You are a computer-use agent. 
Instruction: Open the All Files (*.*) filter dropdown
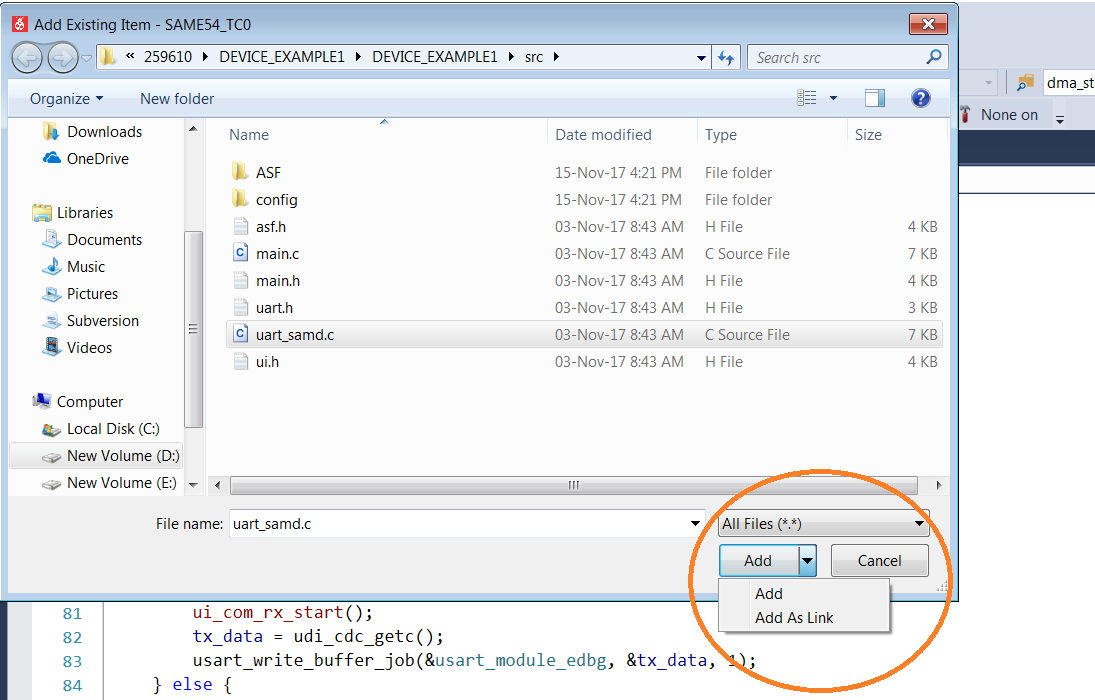[x=824, y=523]
